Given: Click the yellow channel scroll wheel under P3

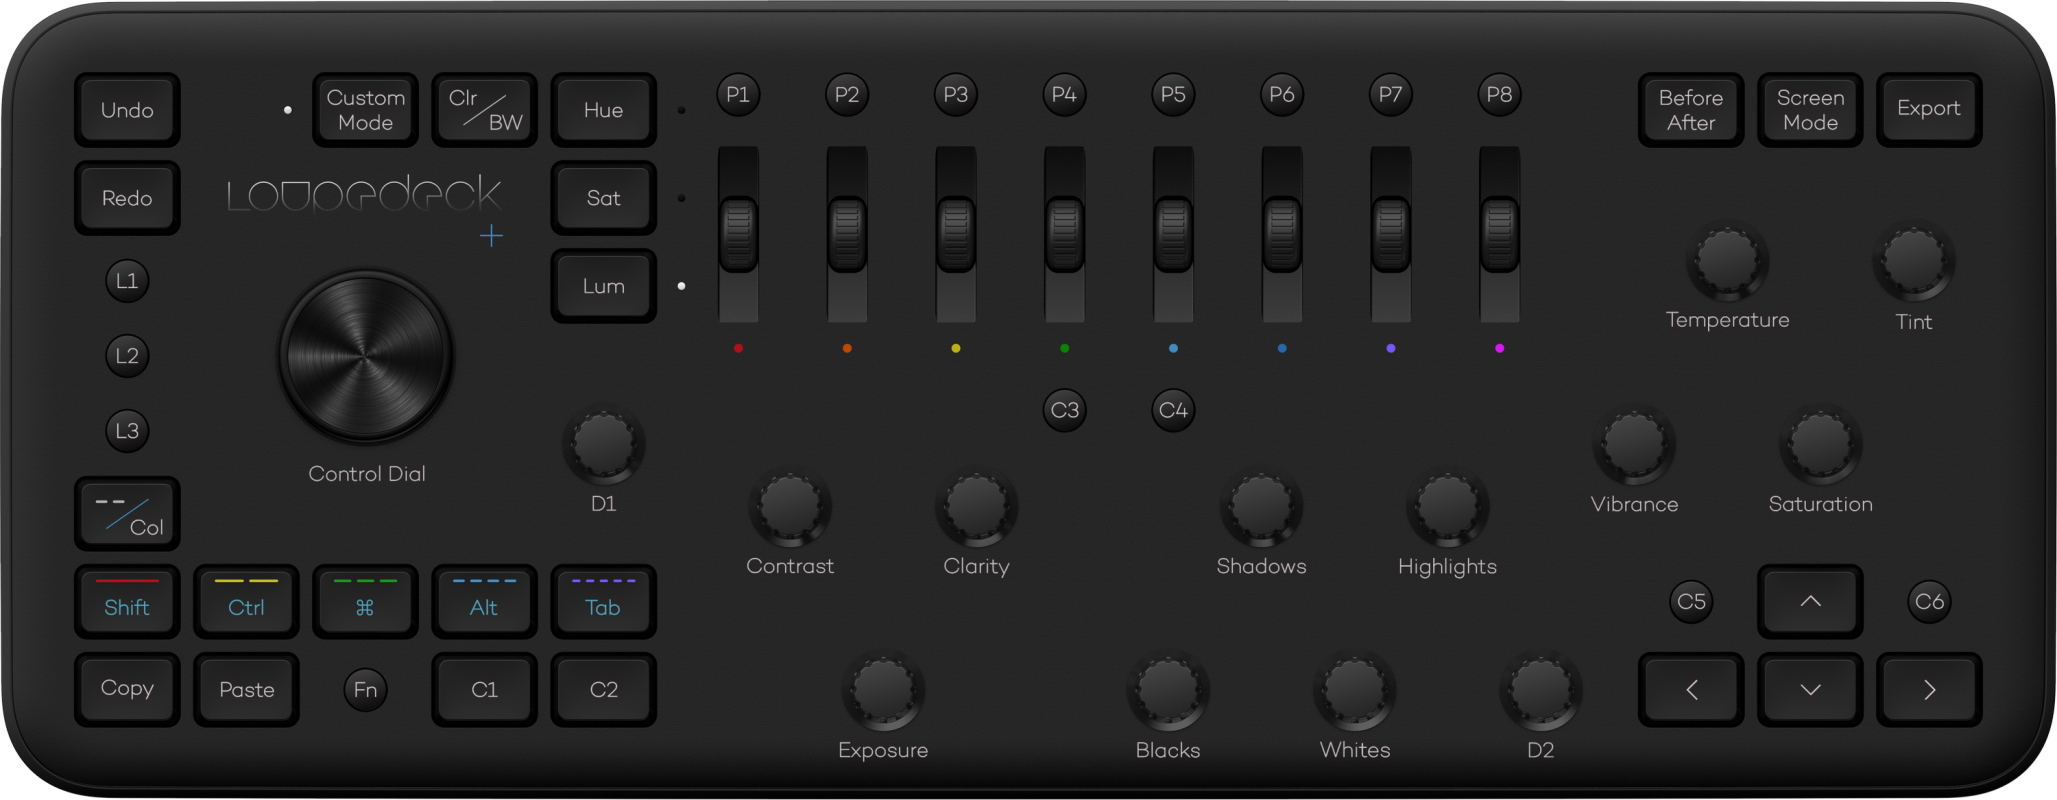Looking at the screenshot, I should click(x=956, y=234).
